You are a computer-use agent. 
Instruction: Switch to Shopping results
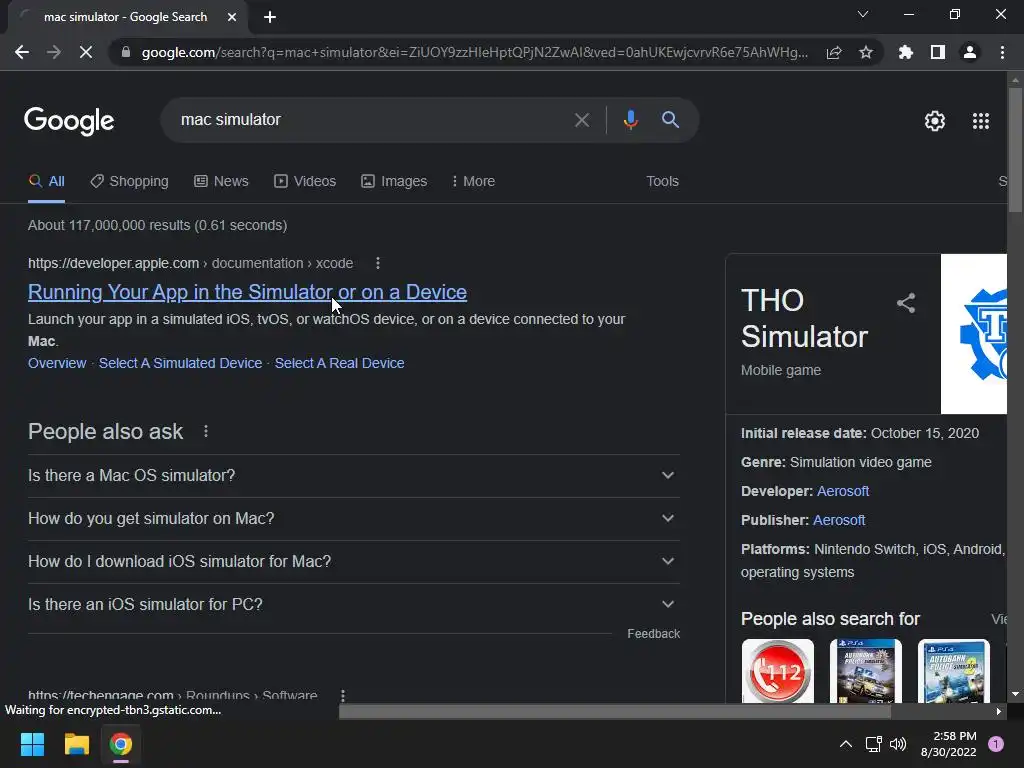(x=129, y=182)
